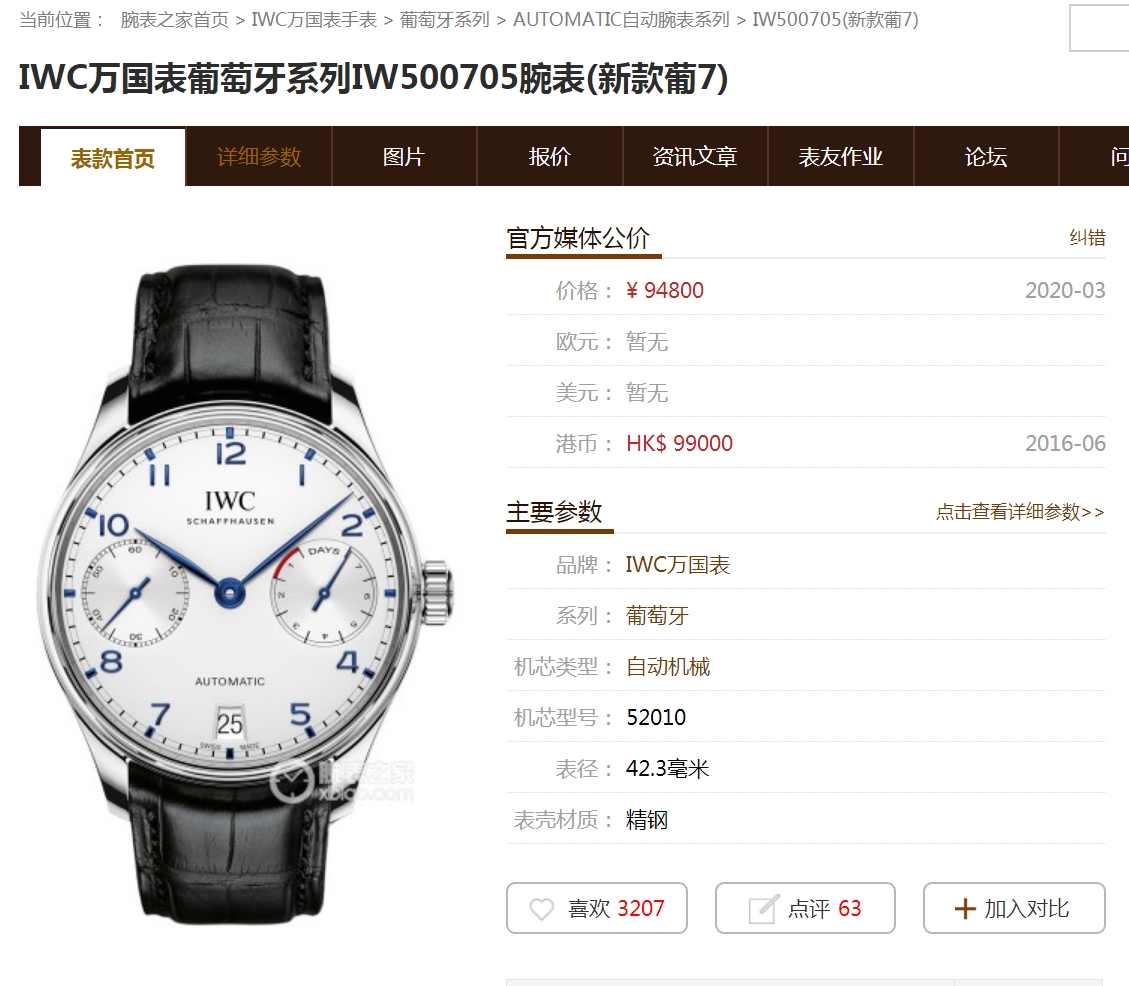
Task: Click 腕表之家首页 breadcrumb link
Action: pyautogui.click(x=175, y=19)
